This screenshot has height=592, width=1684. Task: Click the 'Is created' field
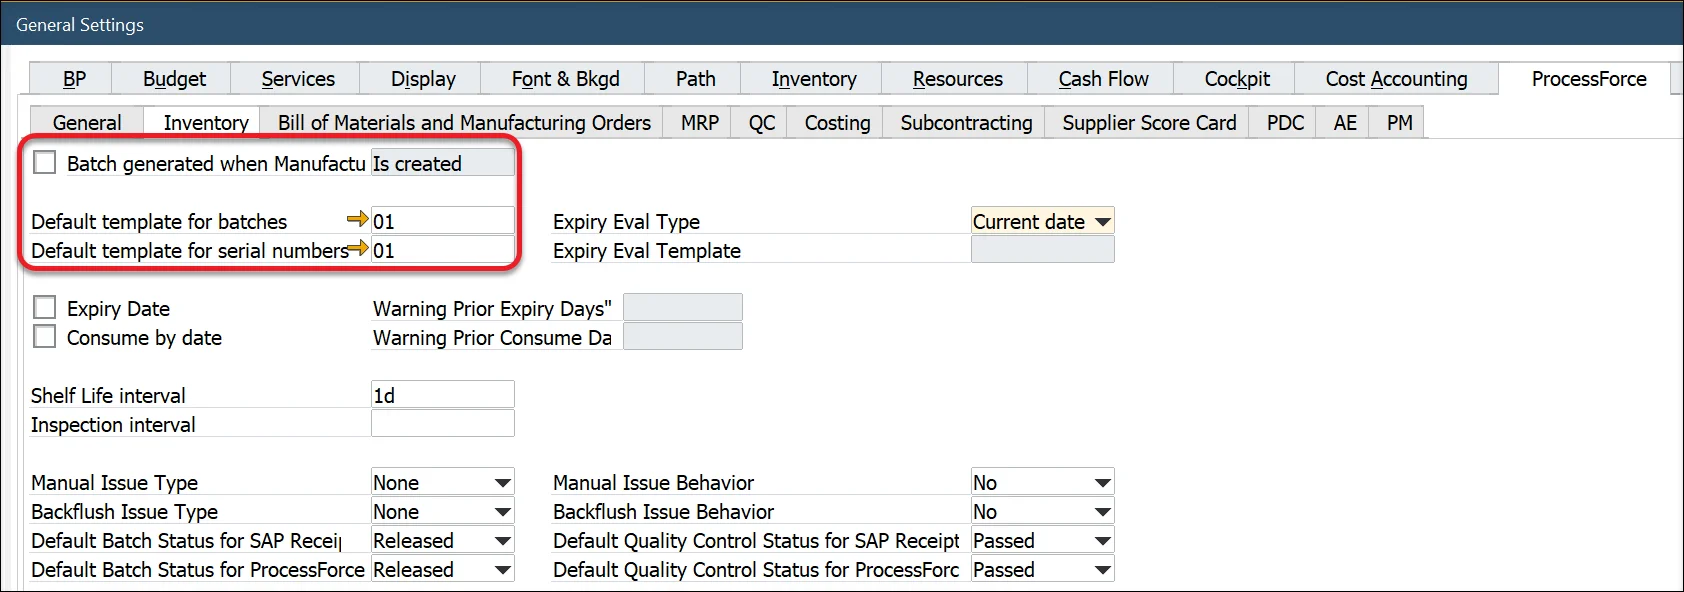click(x=442, y=163)
